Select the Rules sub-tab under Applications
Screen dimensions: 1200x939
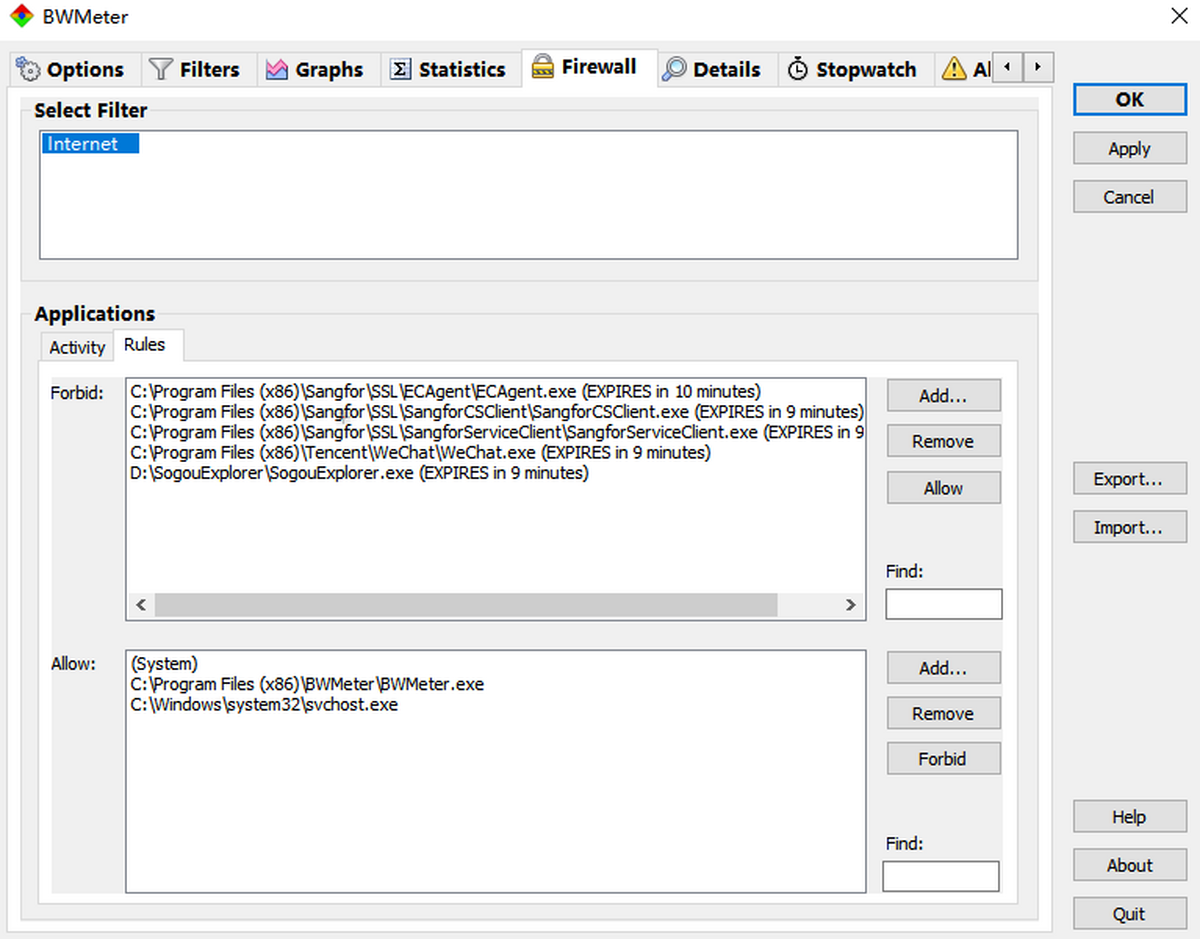pyautogui.click(x=148, y=345)
